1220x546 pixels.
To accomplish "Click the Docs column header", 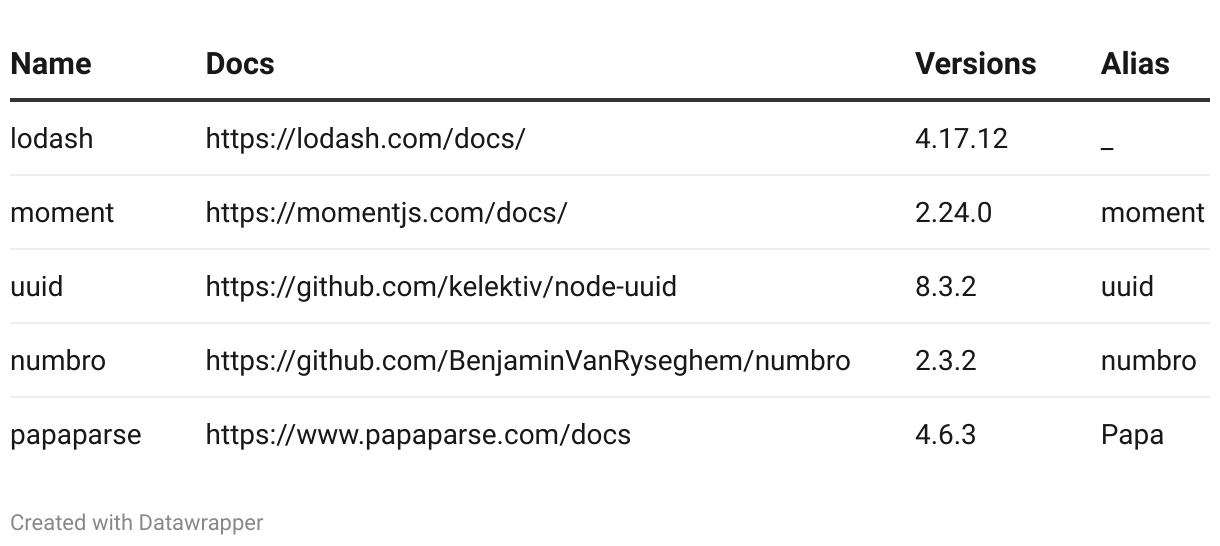I will pos(240,64).
